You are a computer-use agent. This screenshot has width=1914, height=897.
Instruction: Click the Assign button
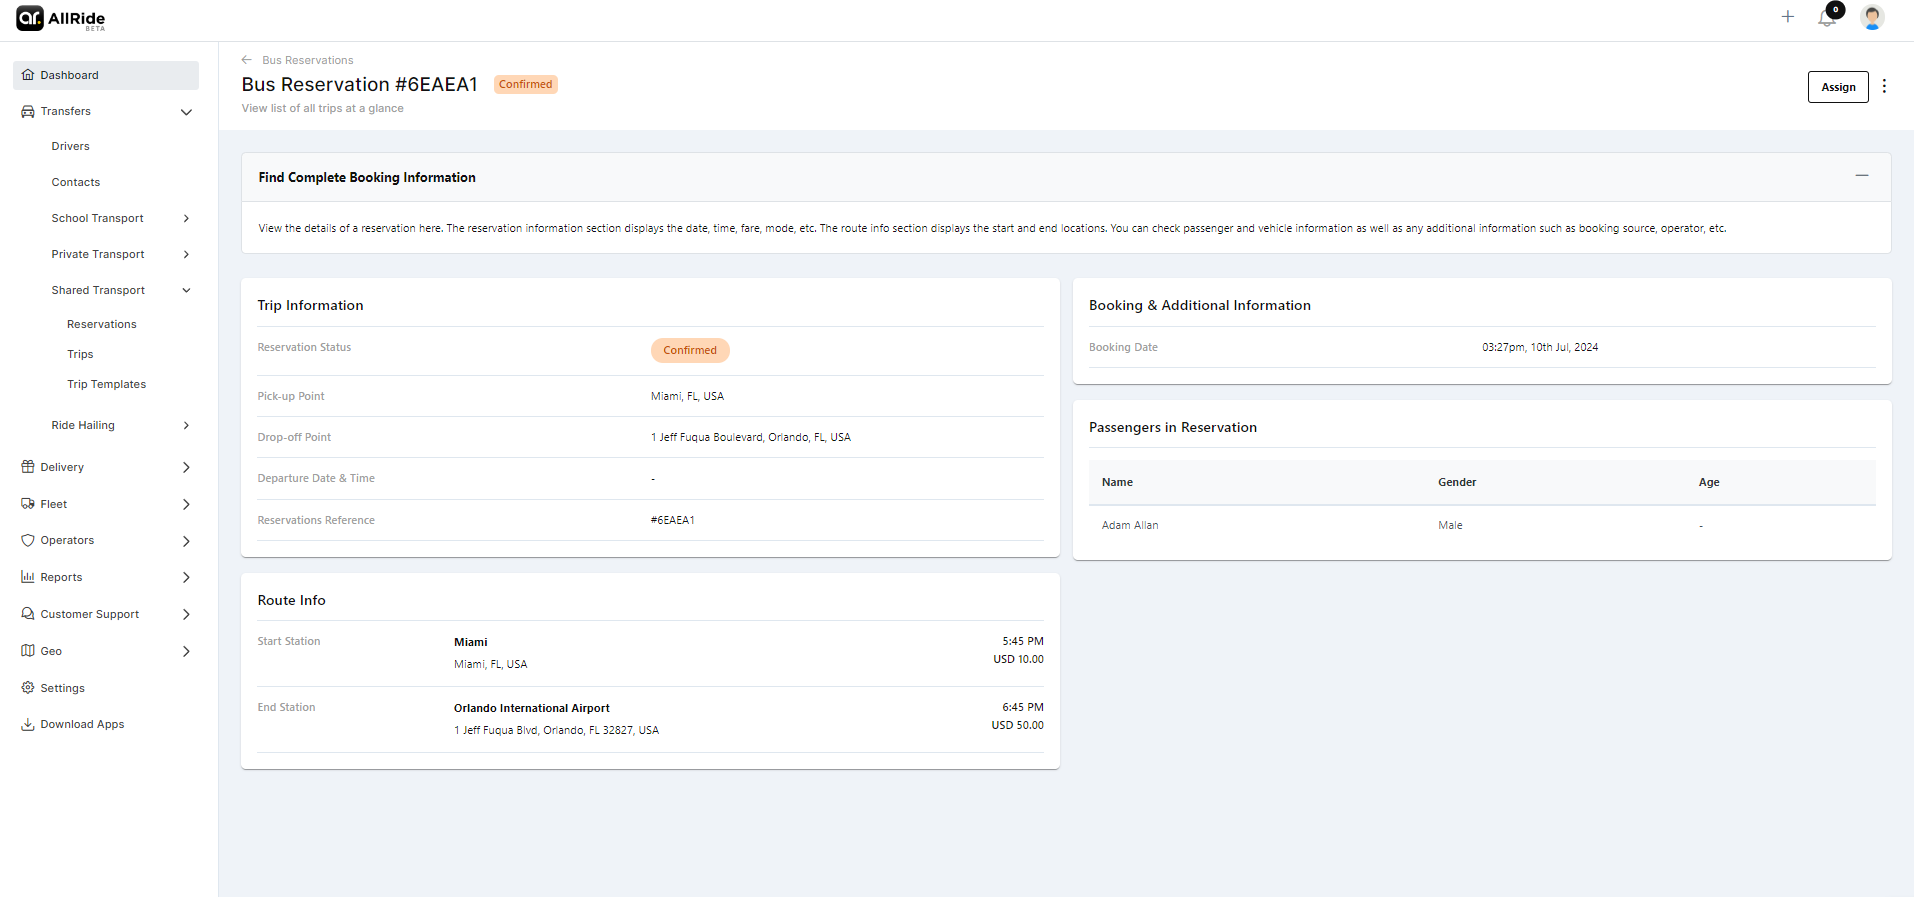pyautogui.click(x=1837, y=87)
